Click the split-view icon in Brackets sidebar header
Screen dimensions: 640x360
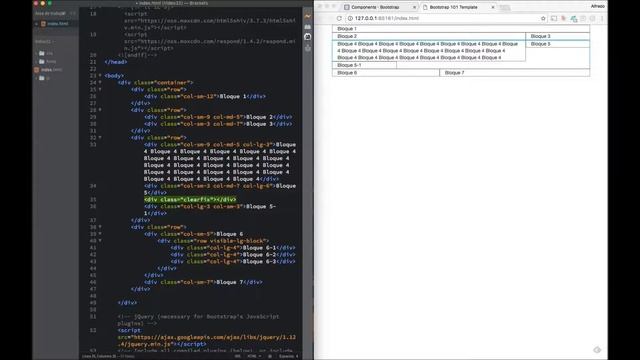click(x=73, y=13)
